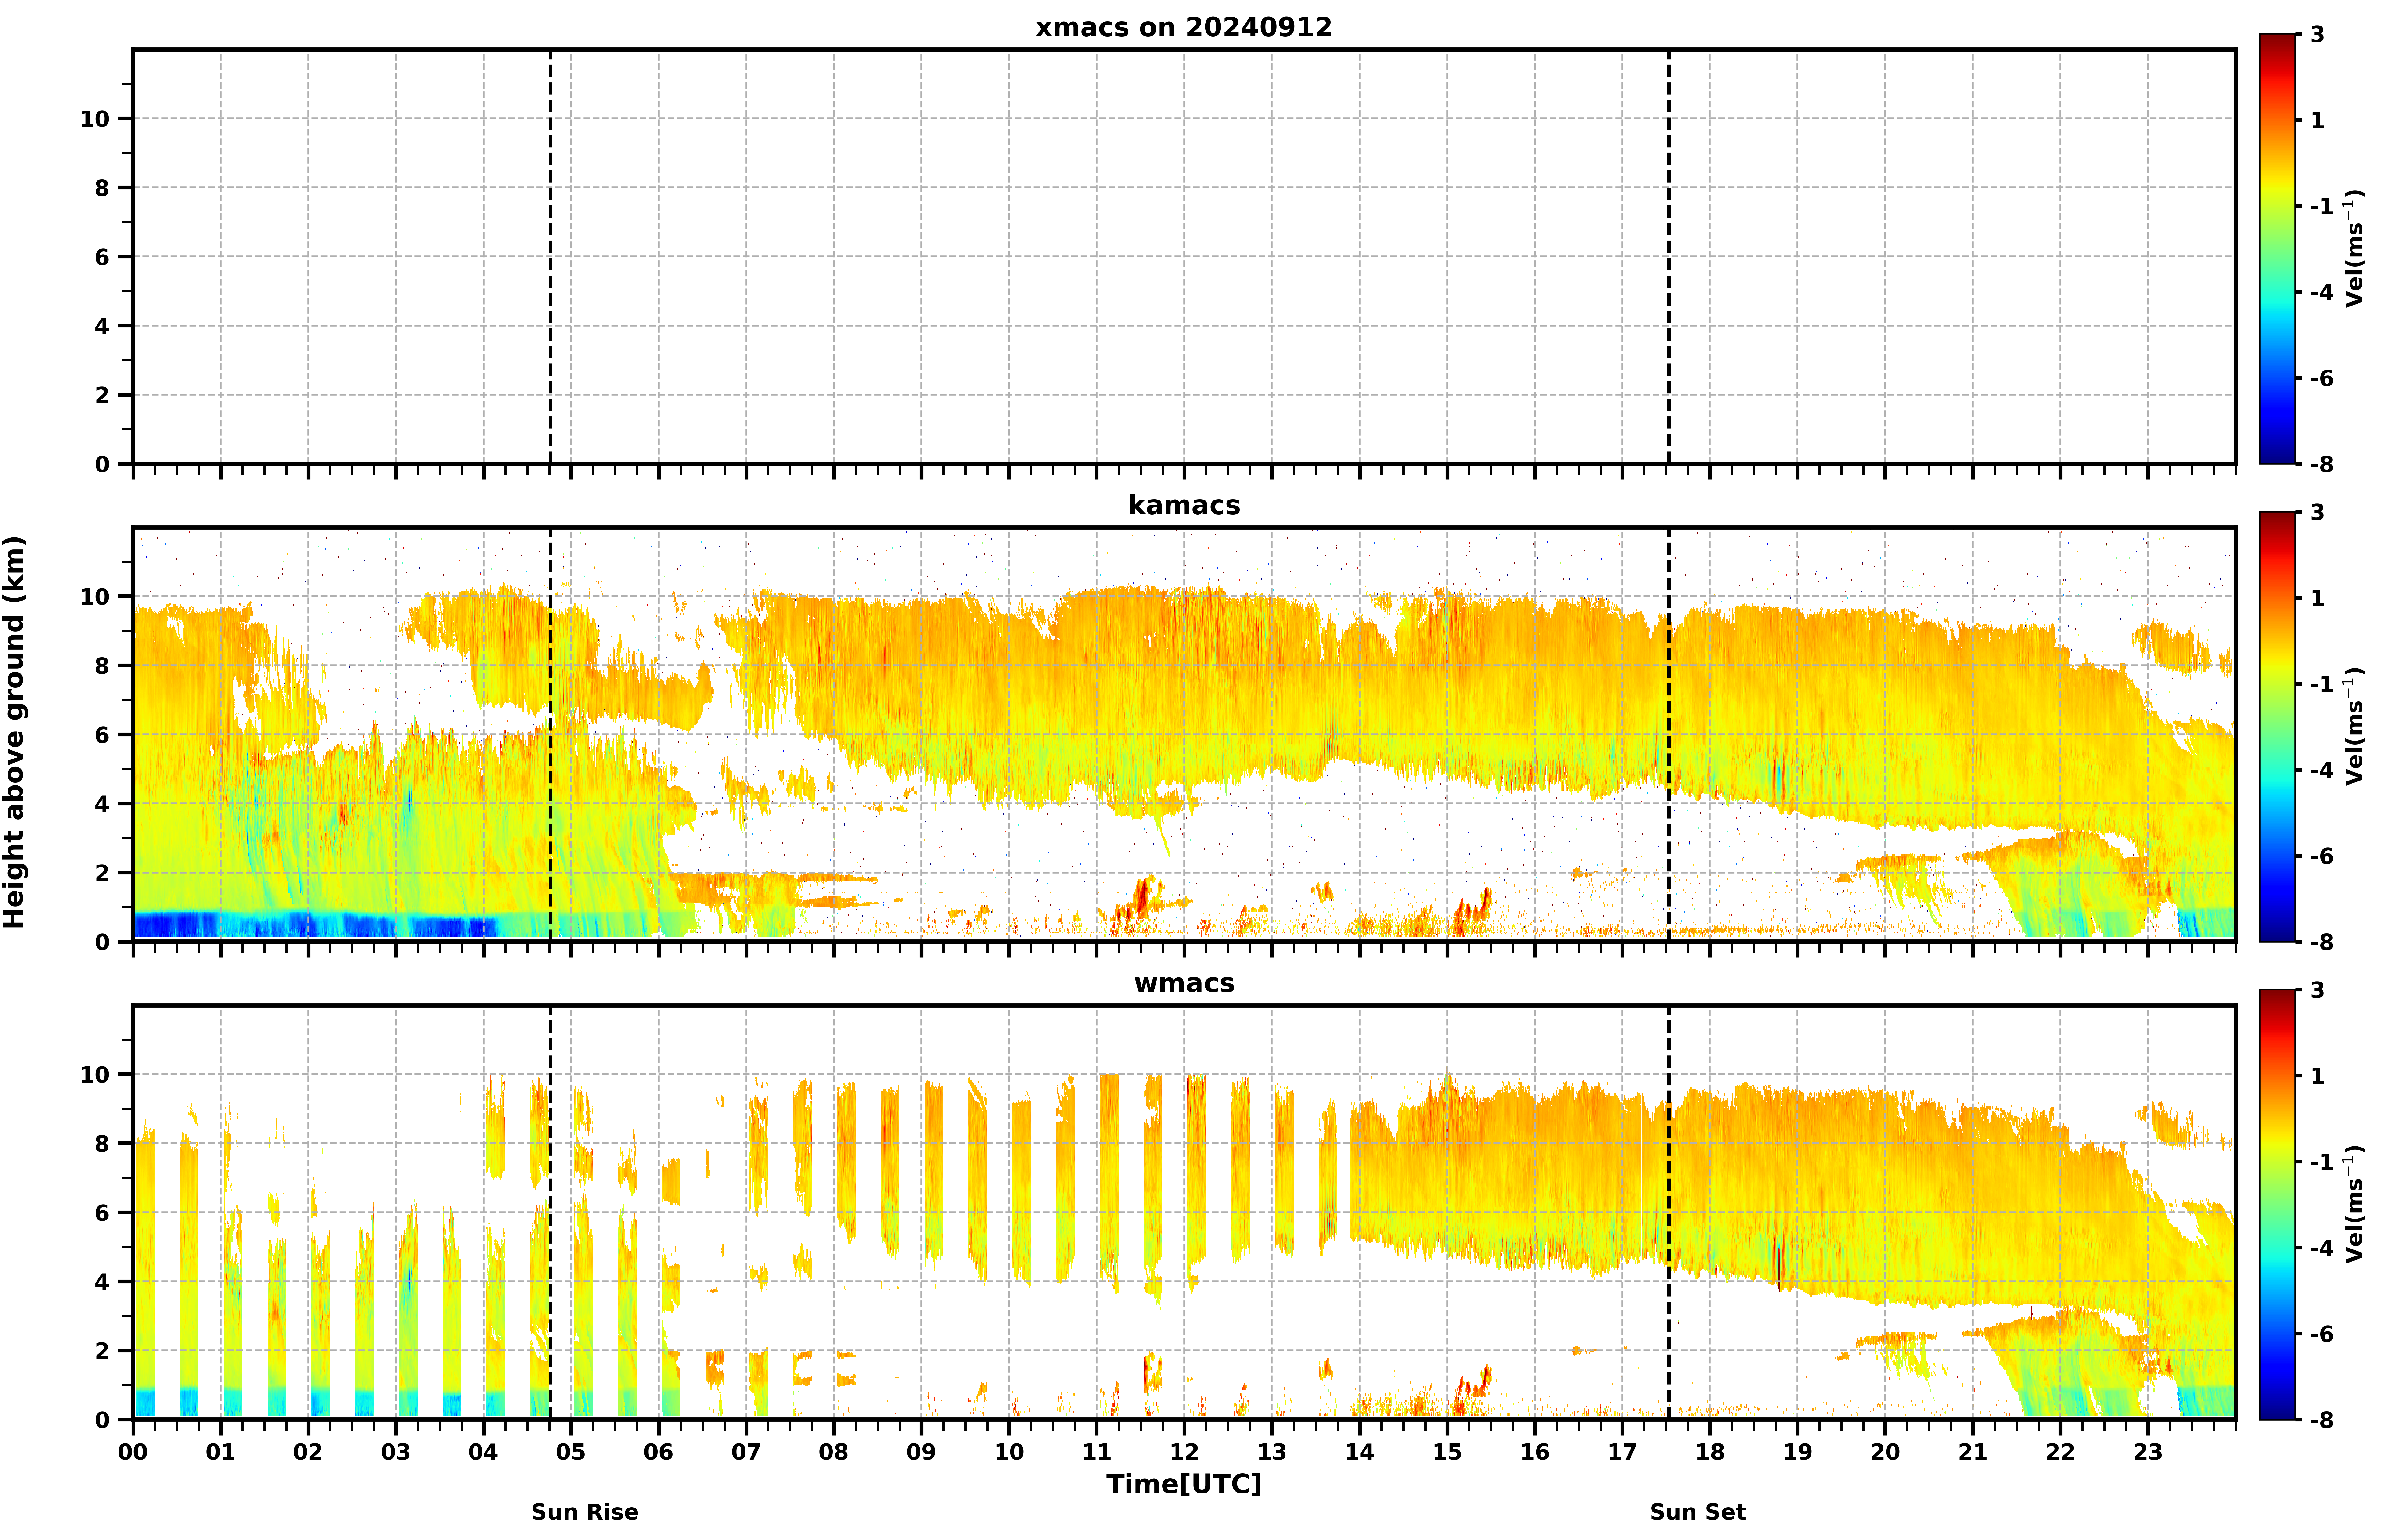Image resolution: width=2383 pixels, height=1540 pixels.
Task: Click the '10' height tick of xmacs panel
Action: 94,119
